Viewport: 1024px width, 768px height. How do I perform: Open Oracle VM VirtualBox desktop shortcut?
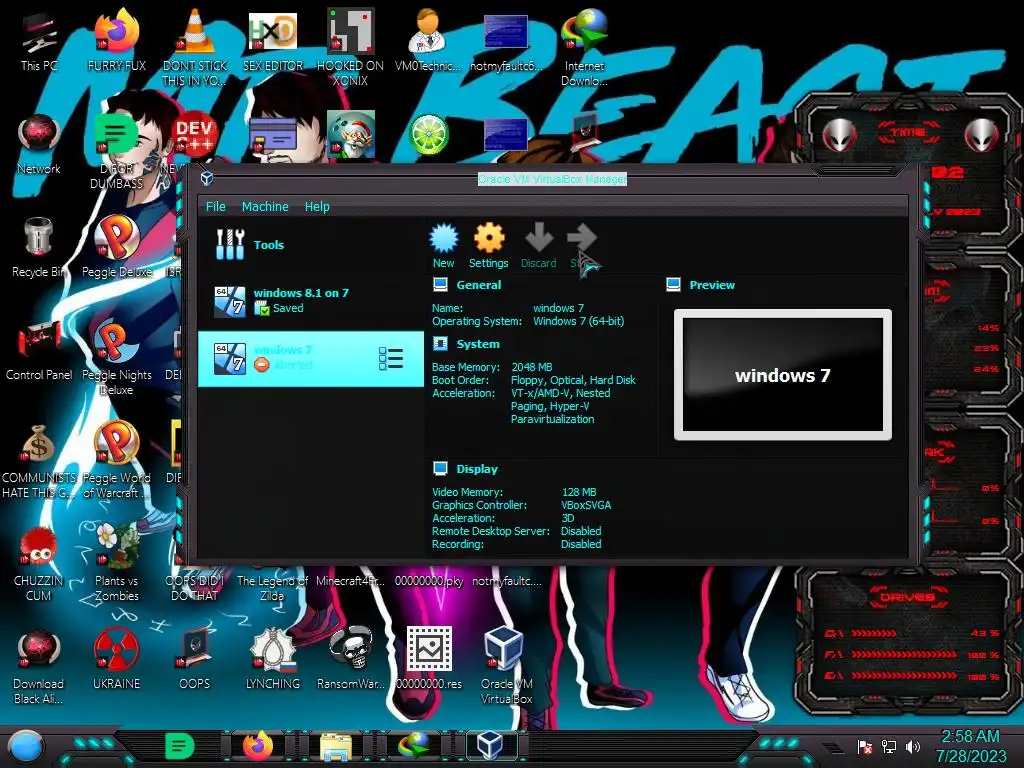(507, 666)
